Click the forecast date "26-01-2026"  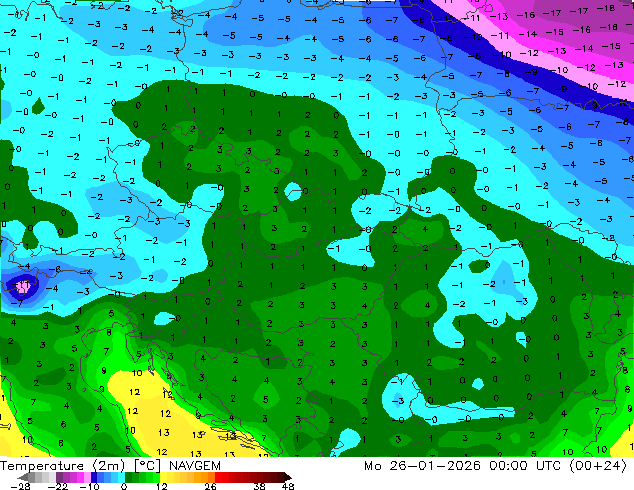pos(435,466)
